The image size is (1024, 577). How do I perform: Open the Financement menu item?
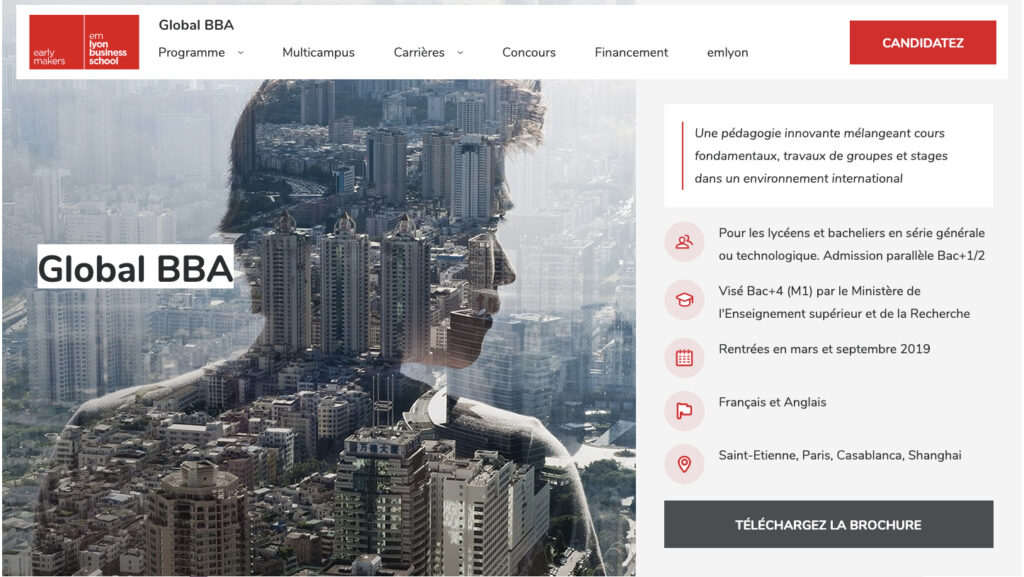631,53
